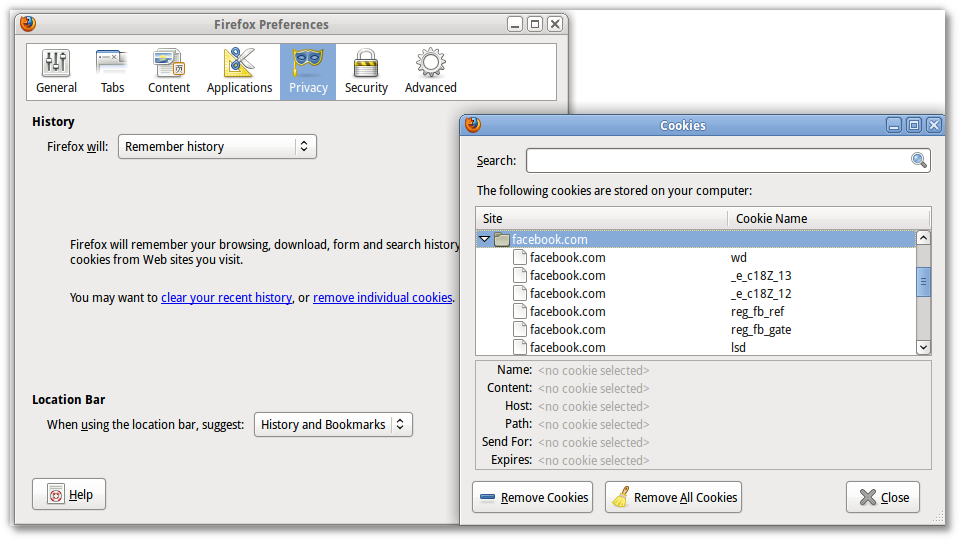
Task: Close the Firefox Preferences window via title bar X
Action: coord(555,24)
